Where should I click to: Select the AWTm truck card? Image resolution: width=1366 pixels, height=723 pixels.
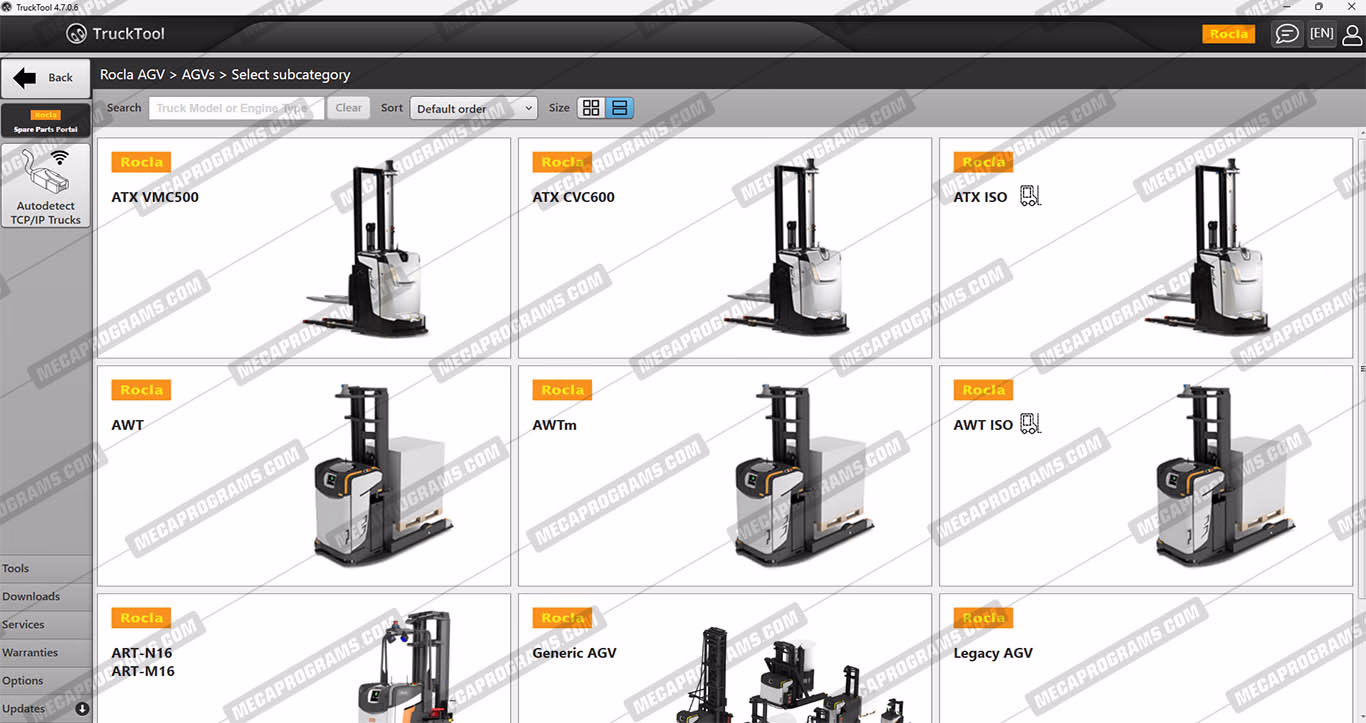pos(725,476)
